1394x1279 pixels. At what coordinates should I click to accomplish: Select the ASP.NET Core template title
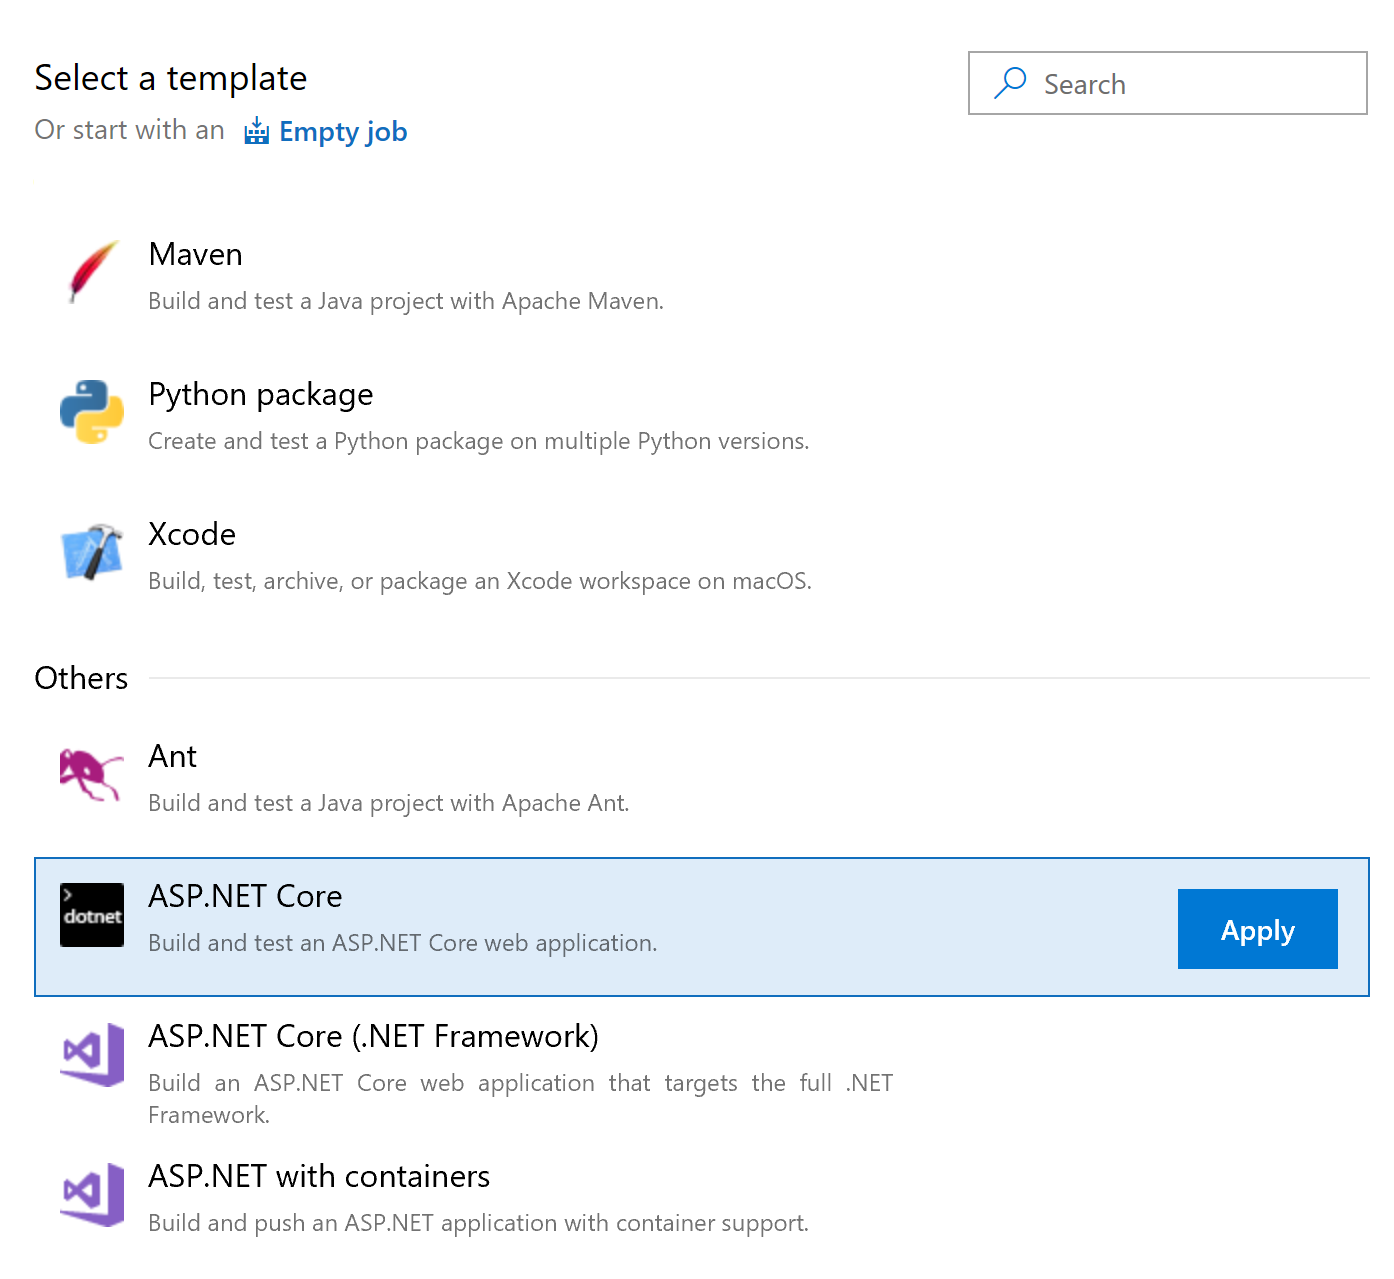tap(245, 896)
